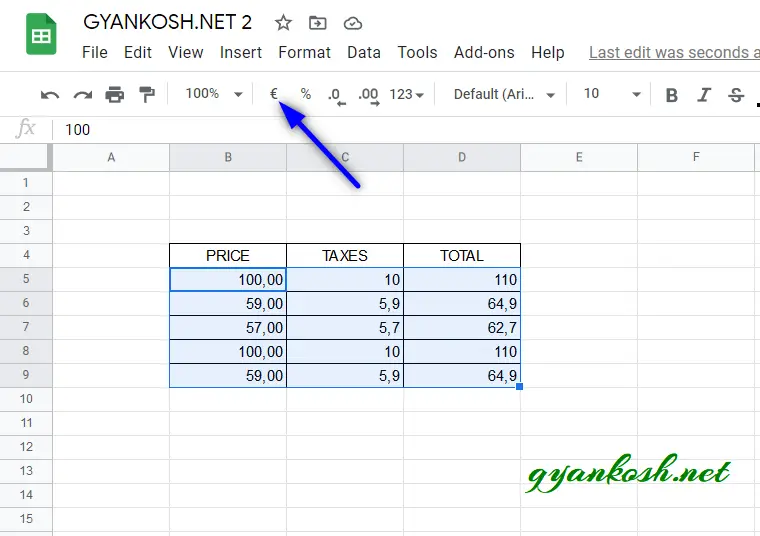Open the zoom 100% dropdown

pos(214,94)
